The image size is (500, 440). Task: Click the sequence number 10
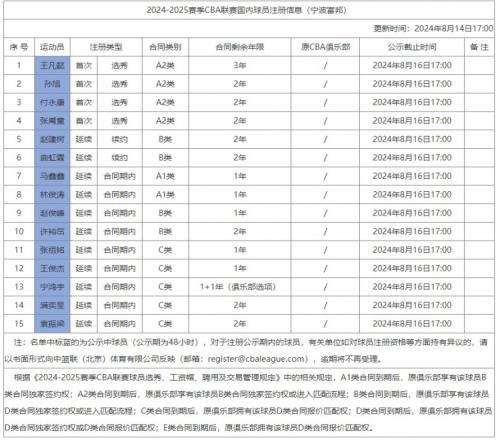coord(19,231)
